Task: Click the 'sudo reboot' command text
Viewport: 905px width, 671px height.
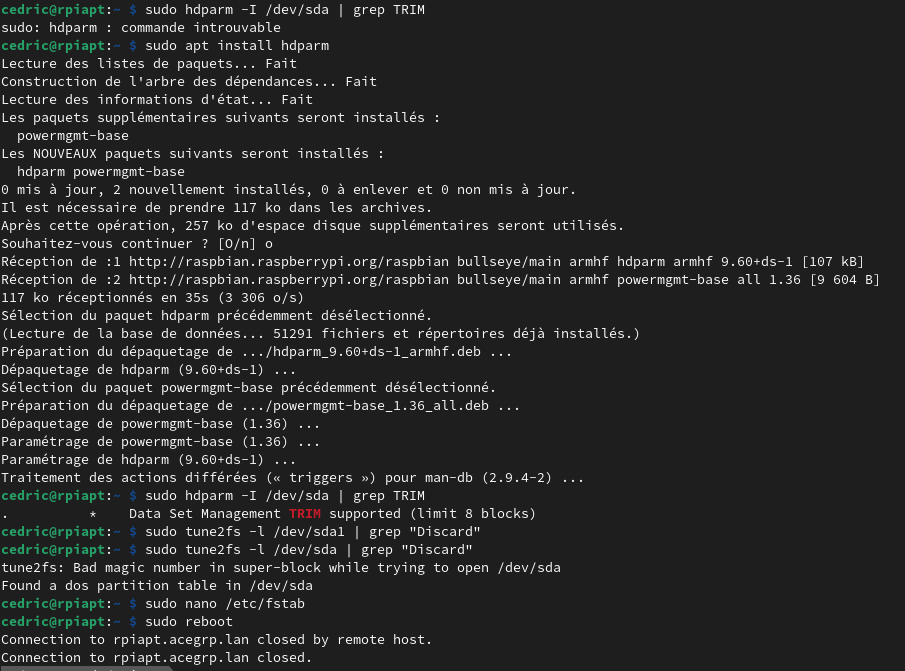Action: pos(189,621)
